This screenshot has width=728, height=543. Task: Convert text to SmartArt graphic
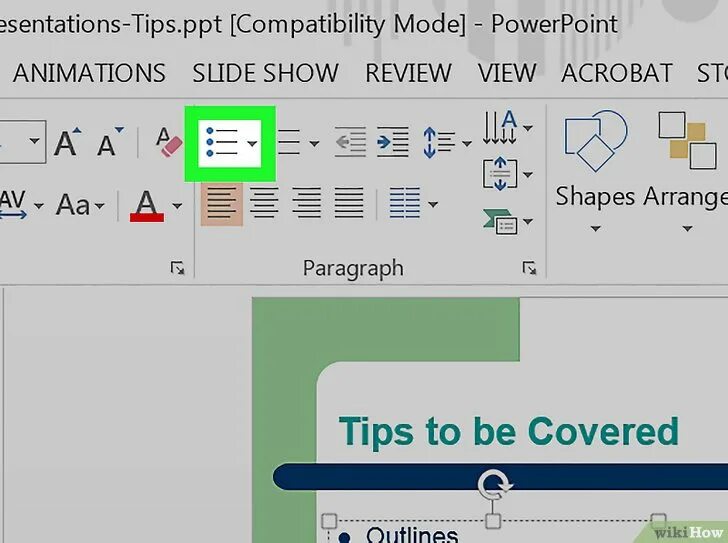click(x=500, y=221)
